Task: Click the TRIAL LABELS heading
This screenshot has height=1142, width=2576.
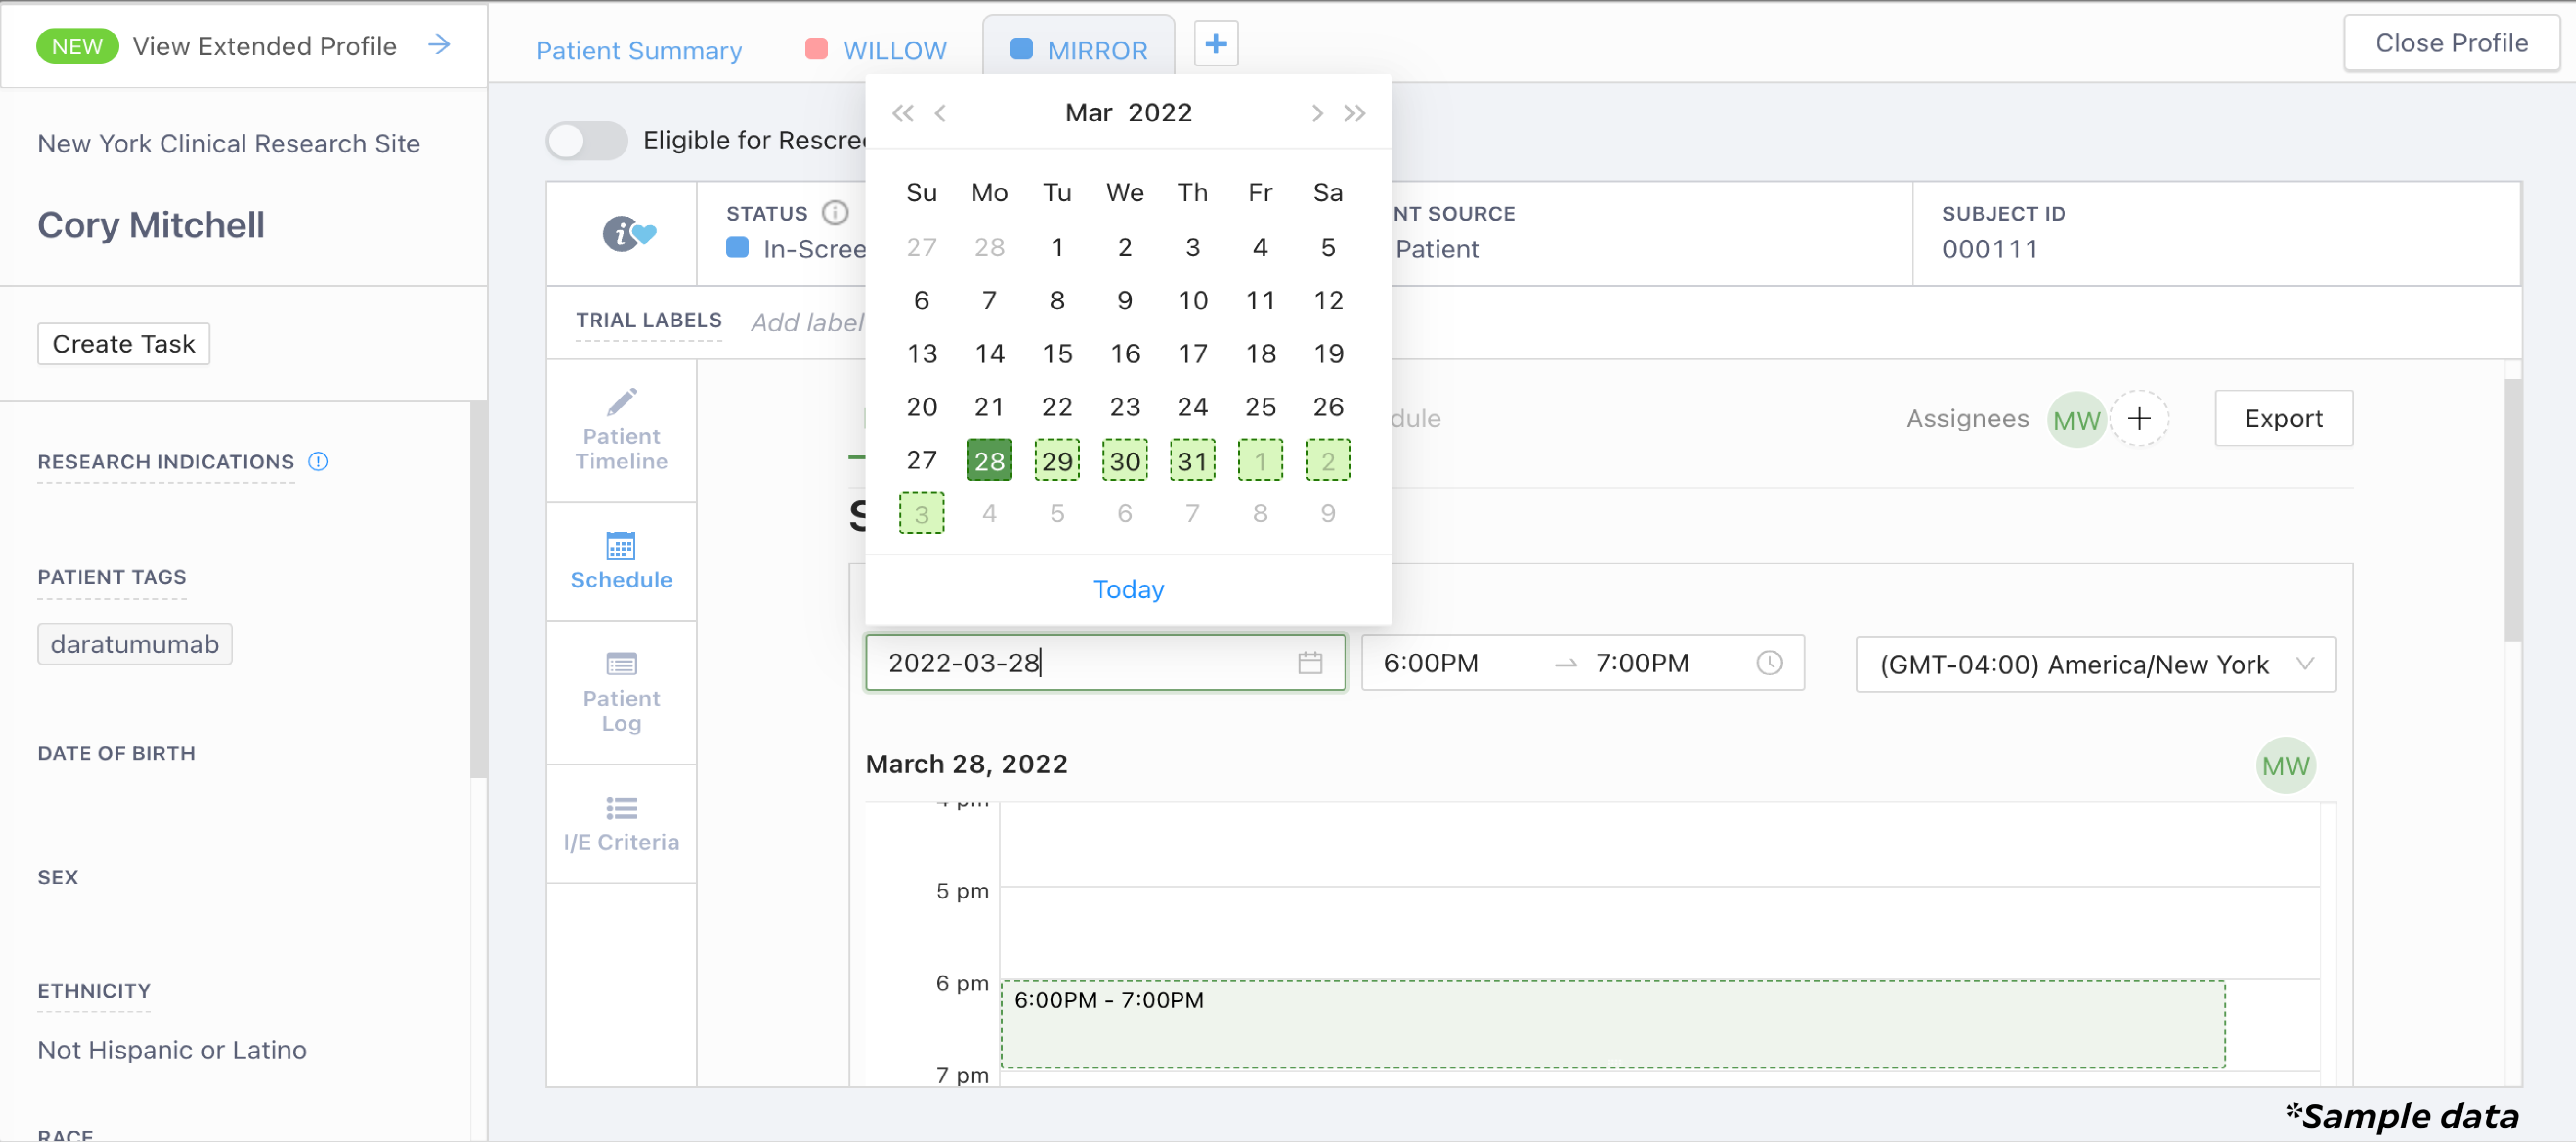Action: point(648,320)
